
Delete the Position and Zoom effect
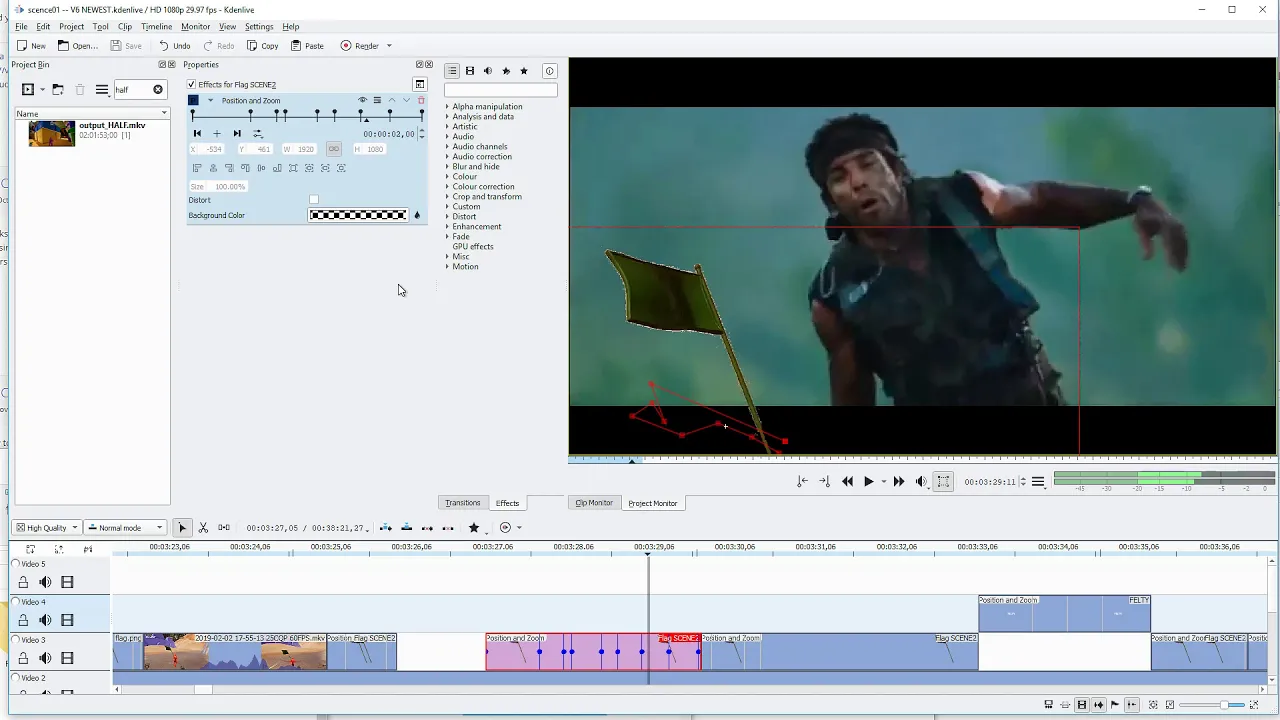(x=421, y=100)
